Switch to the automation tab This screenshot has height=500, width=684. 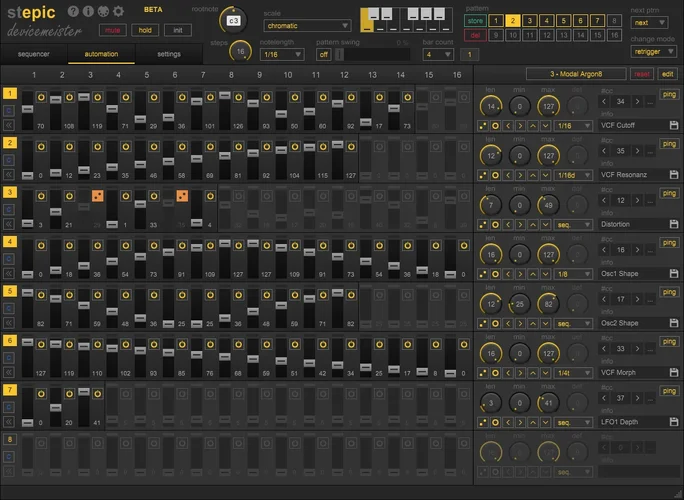point(101,54)
